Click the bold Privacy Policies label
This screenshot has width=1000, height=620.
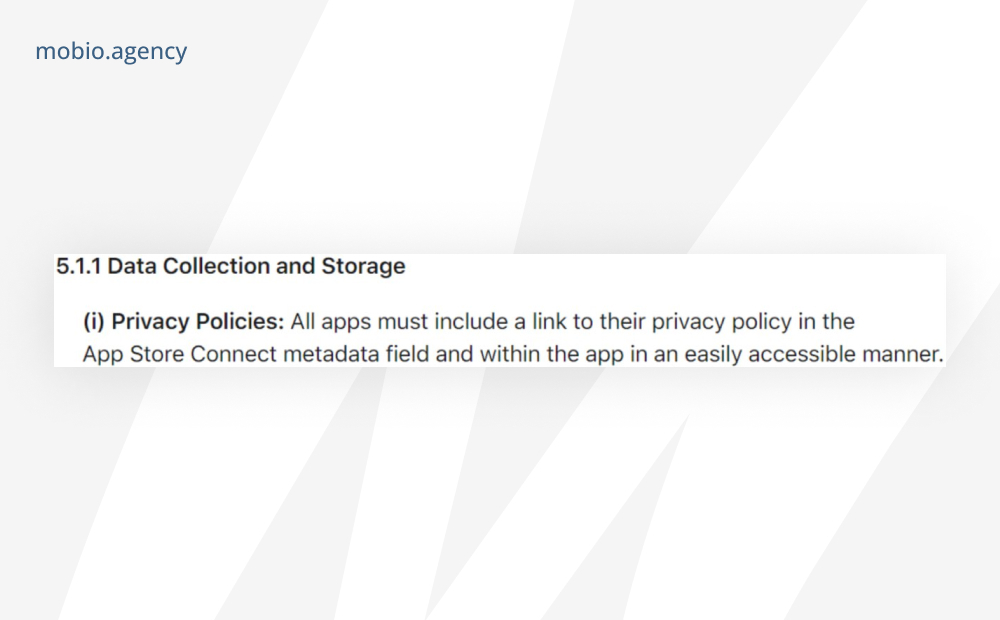[x=198, y=321]
